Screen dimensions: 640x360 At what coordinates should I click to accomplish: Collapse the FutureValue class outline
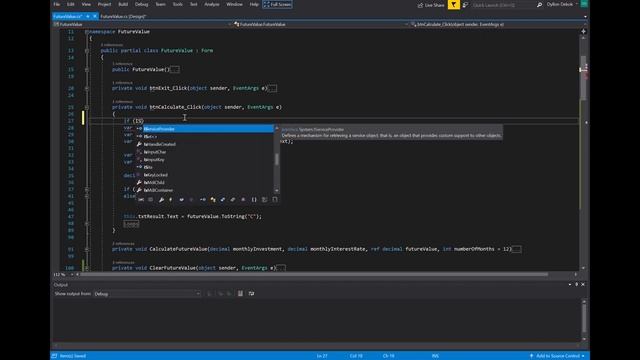87,51
